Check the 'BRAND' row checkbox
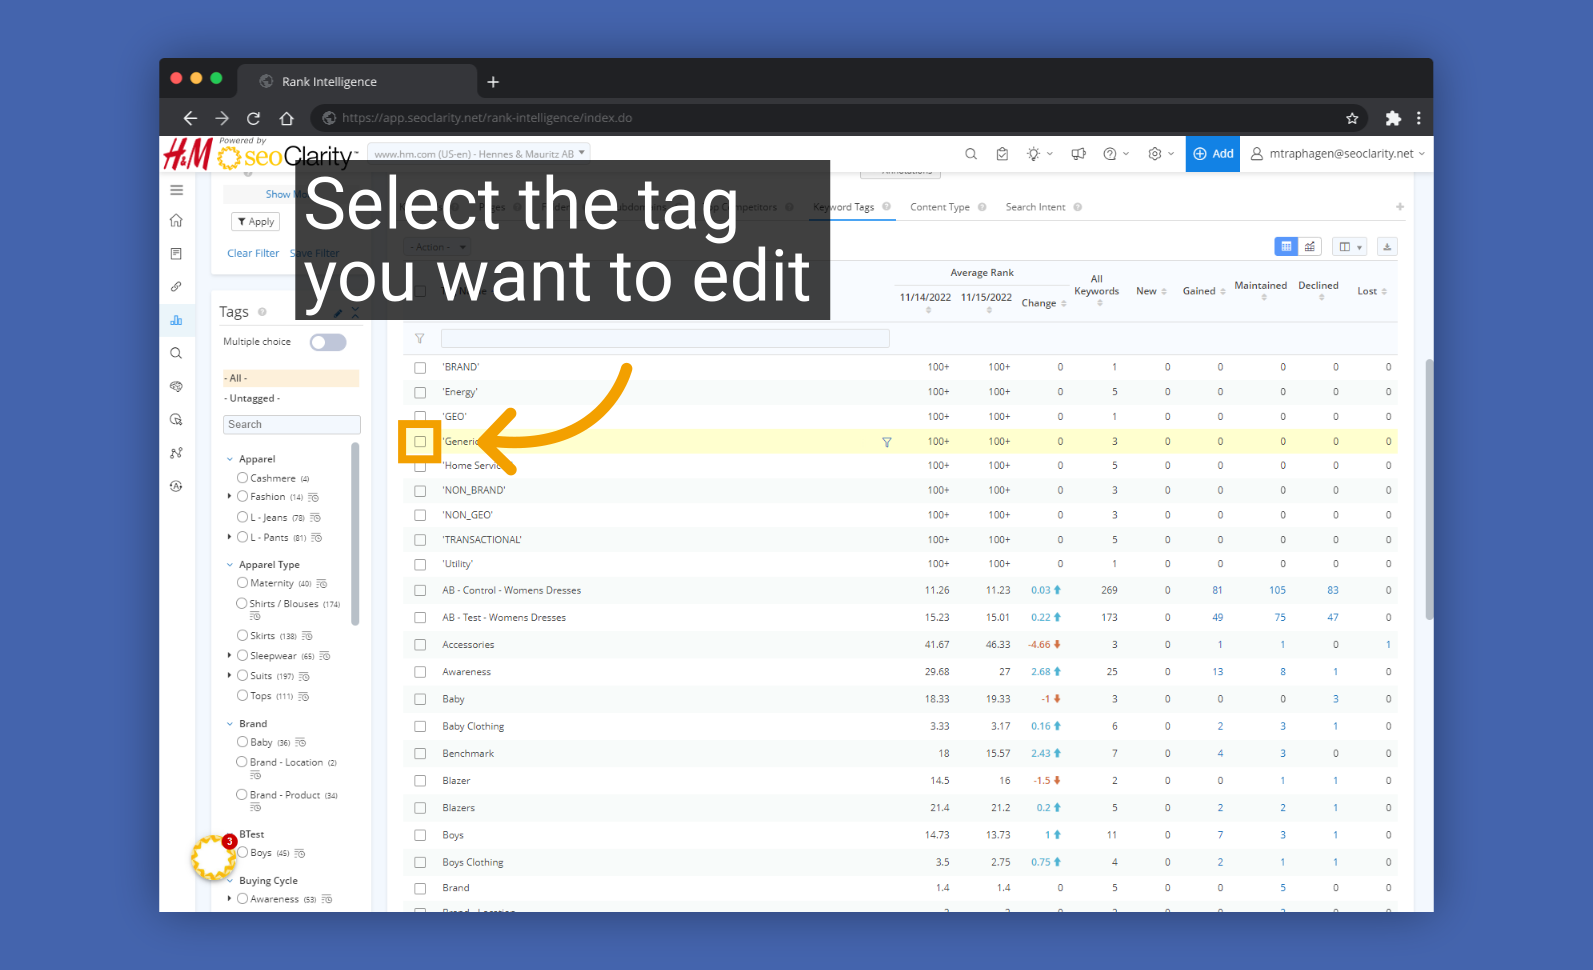 (420, 368)
